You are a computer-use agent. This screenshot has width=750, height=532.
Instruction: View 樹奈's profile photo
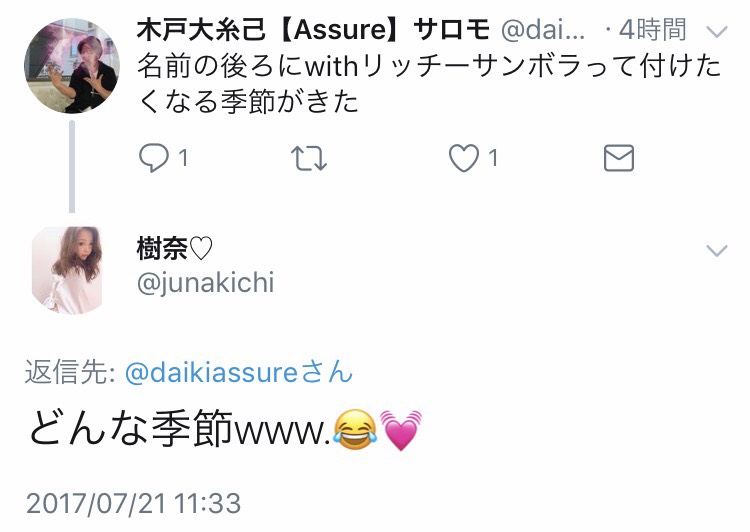[x=67, y=270]
